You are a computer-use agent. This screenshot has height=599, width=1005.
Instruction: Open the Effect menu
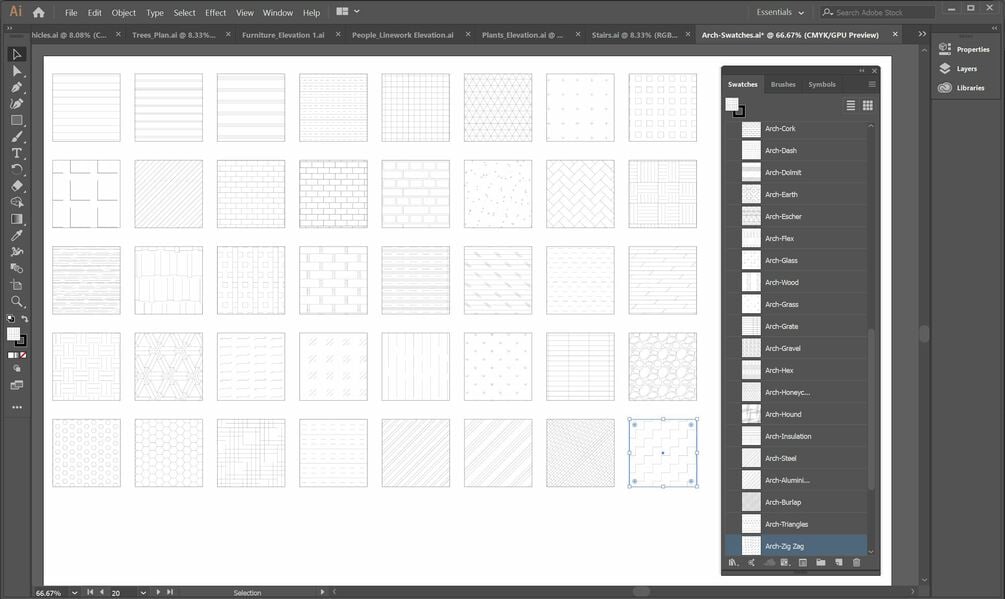[215, 12]
